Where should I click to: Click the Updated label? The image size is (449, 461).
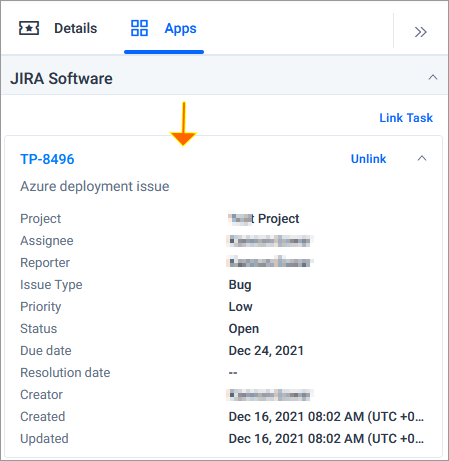pyautogui.click(x=44, y=439)
